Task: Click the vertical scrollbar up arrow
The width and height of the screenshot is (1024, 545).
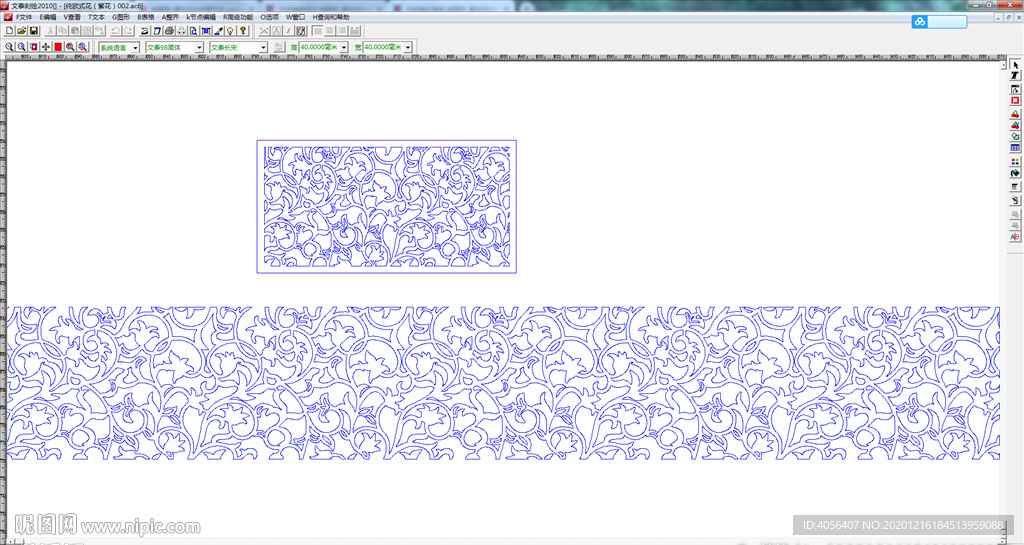Action: click(1003, 65)
